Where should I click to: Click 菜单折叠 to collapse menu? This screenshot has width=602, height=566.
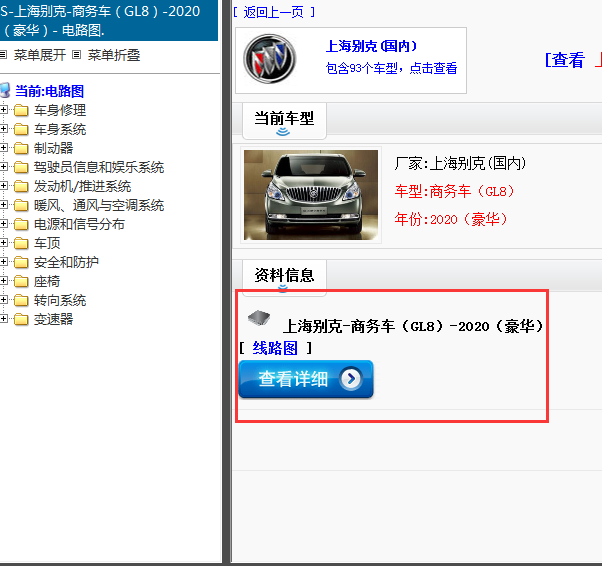click(114, 55)
